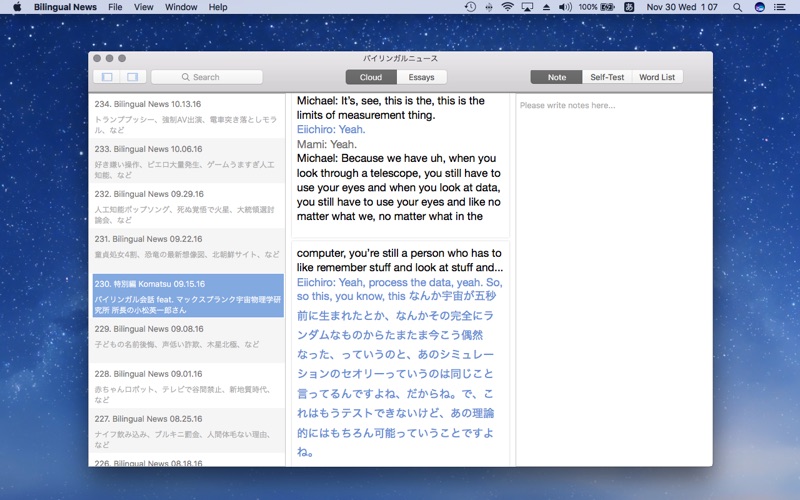Click the AirPlay display icon
Screen dimensions: 800x500
pyautogui.click(x=527, y=7)
